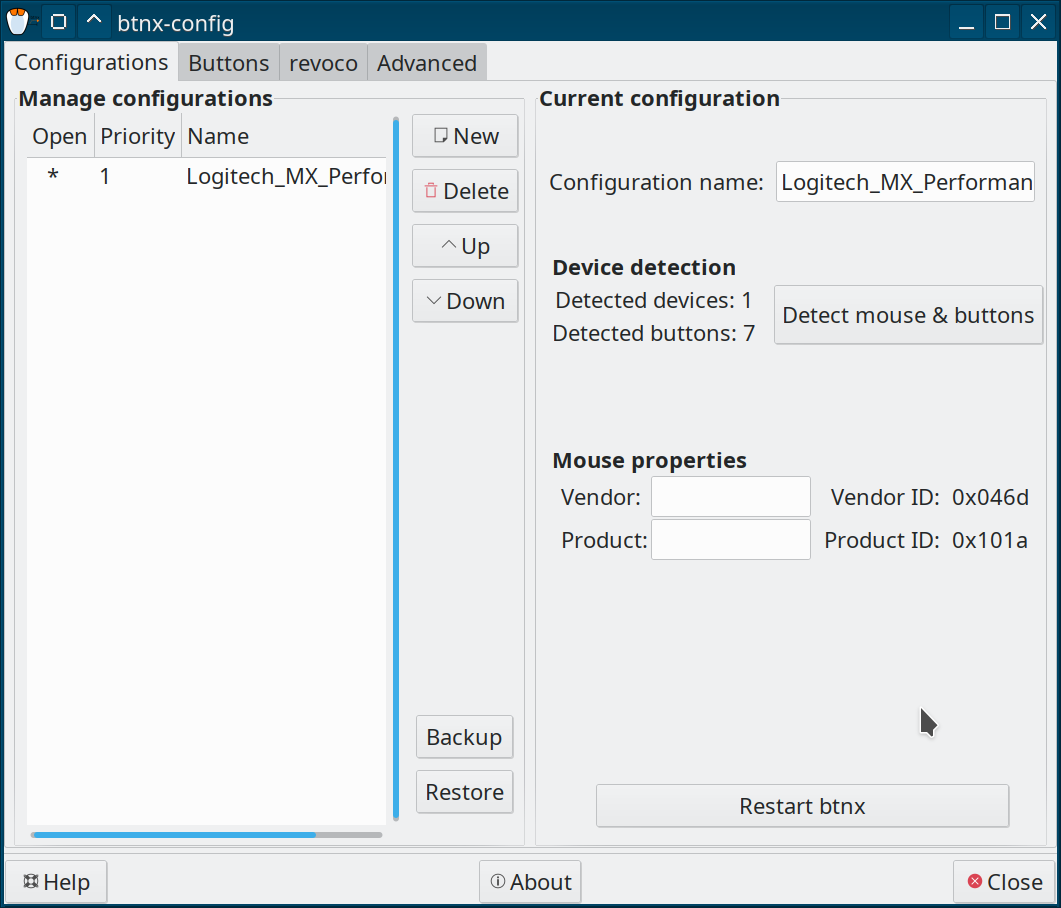This screenshot has width=1061, height=908.
Task: Click the shade window arrow in title bar
Action: (x=94, y=22)
